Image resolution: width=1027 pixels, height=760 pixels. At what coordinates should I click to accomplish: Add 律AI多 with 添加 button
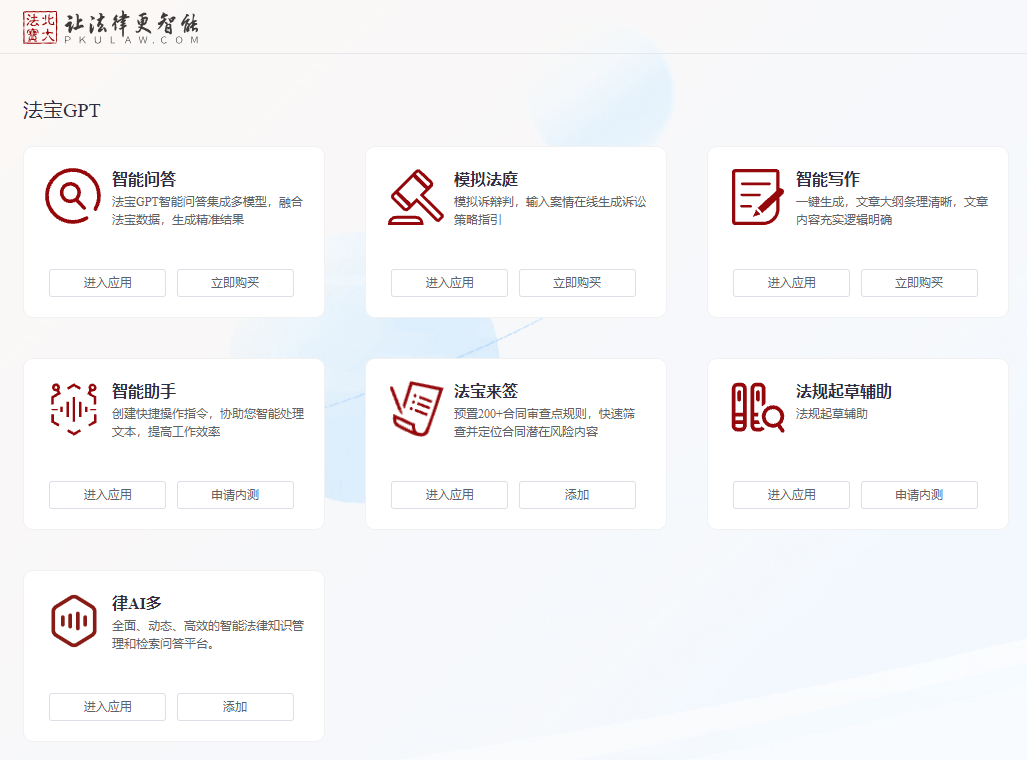tap(235, 707)
